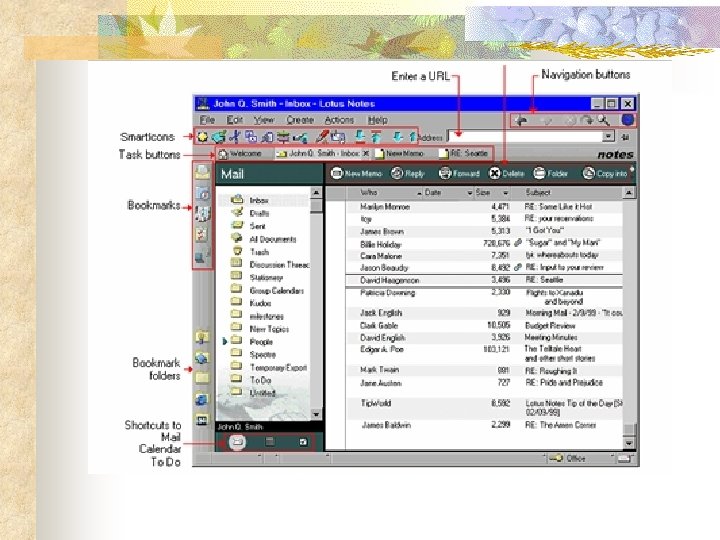Viewport: 720px width, 540px height.
Task: Open the To Do checklist bookmark icon
Action: [x=202, y=235]
